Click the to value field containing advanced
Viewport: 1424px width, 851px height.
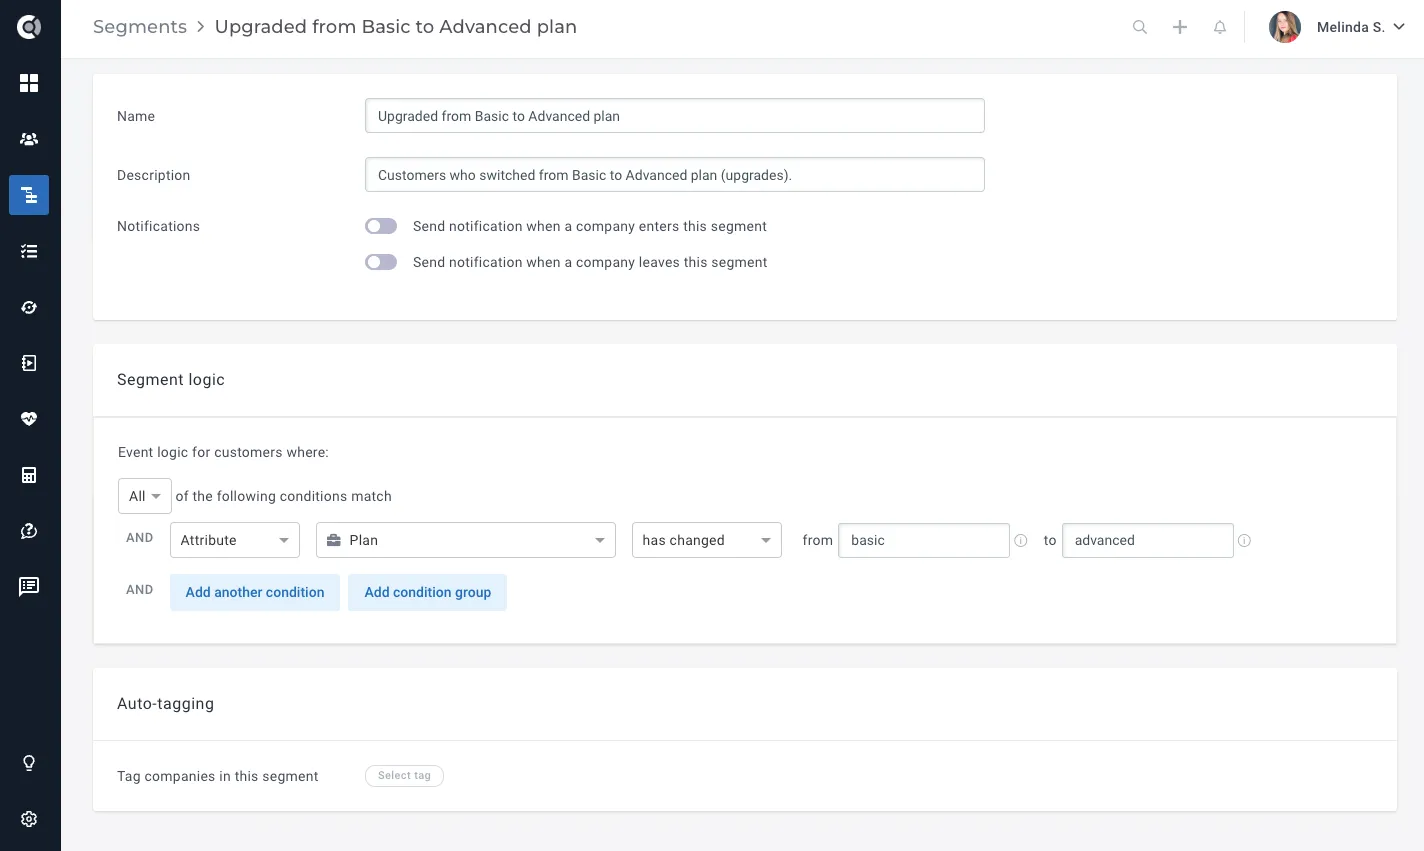click(x=1148, y=540)
